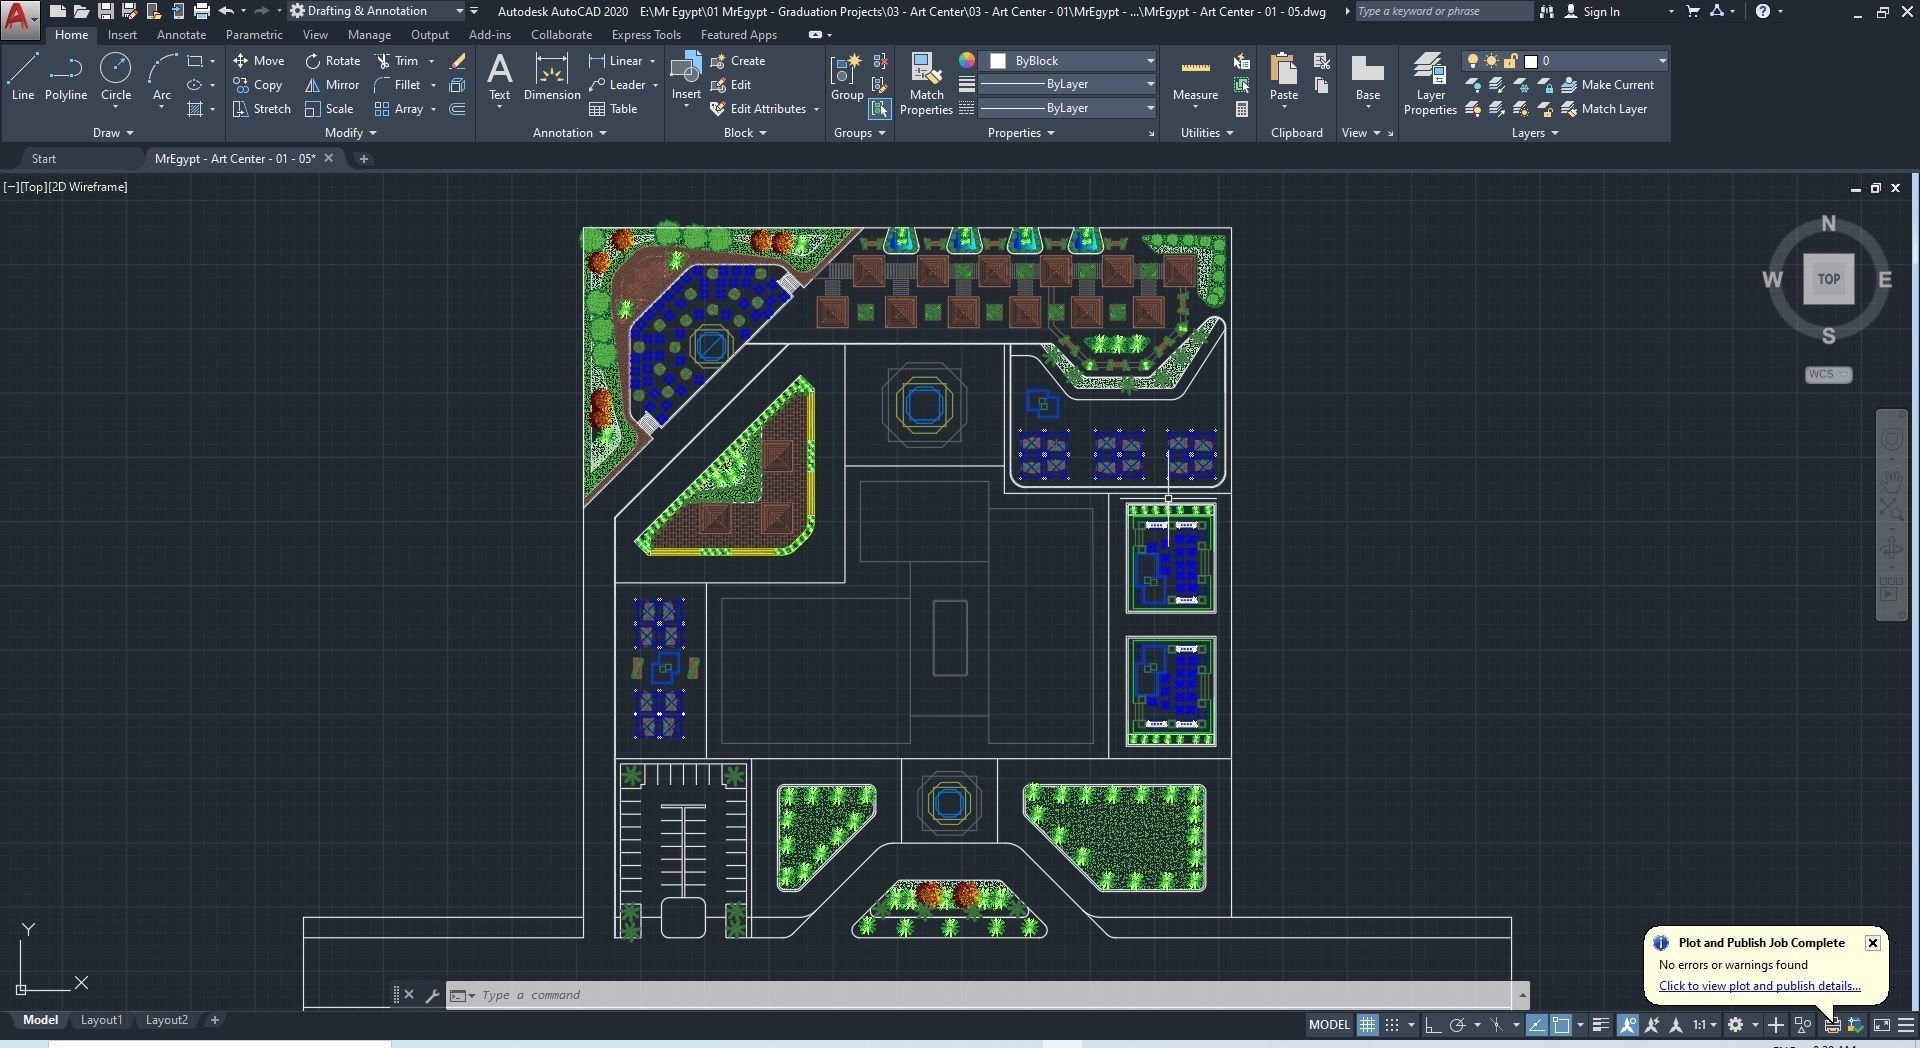Image resolution: width=1920 pixels, height=1048 pixels.
Task: Select the Polyline tool
Action: (66, 78)
